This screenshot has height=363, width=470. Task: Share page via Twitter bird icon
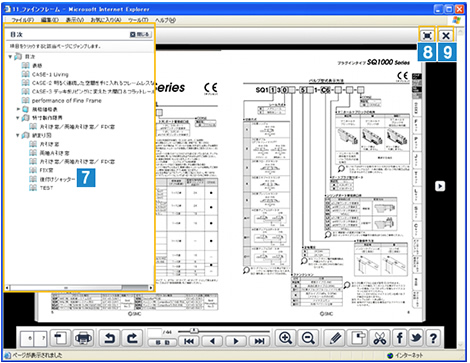click(416, 338)
